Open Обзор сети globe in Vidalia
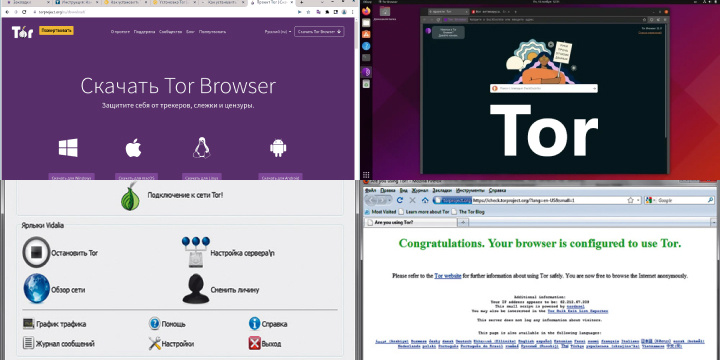Screen dimensions: 720x360 (37, 288)
